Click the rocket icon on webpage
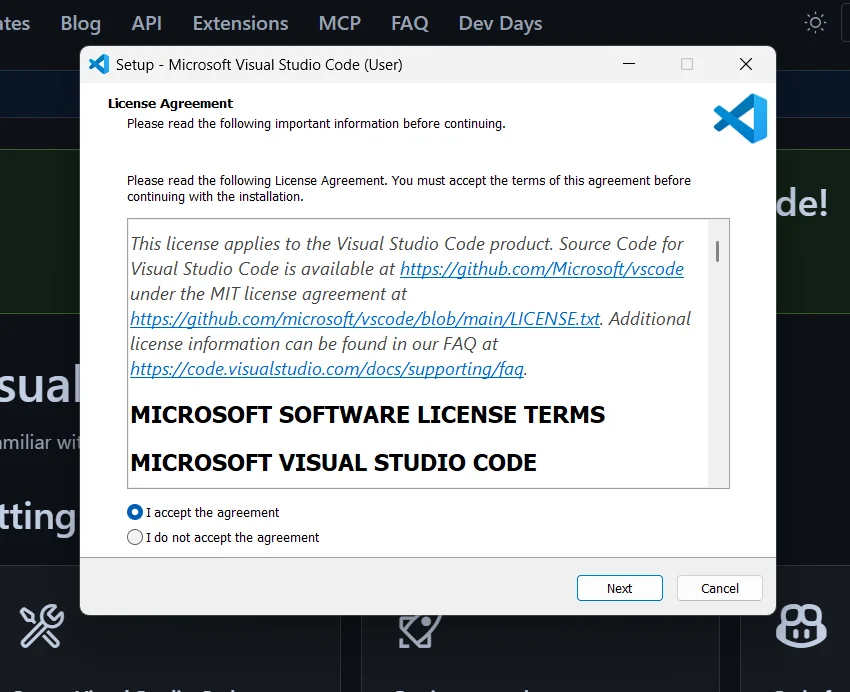 click(420, 631)
